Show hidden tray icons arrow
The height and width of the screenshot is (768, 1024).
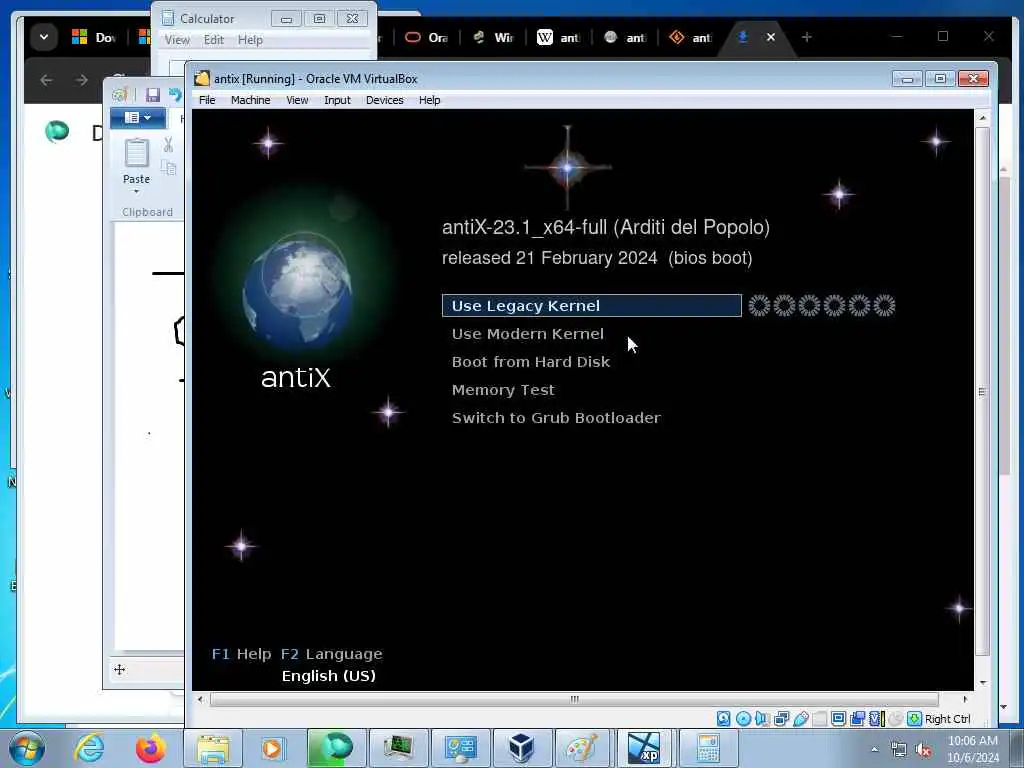[874, 750]
